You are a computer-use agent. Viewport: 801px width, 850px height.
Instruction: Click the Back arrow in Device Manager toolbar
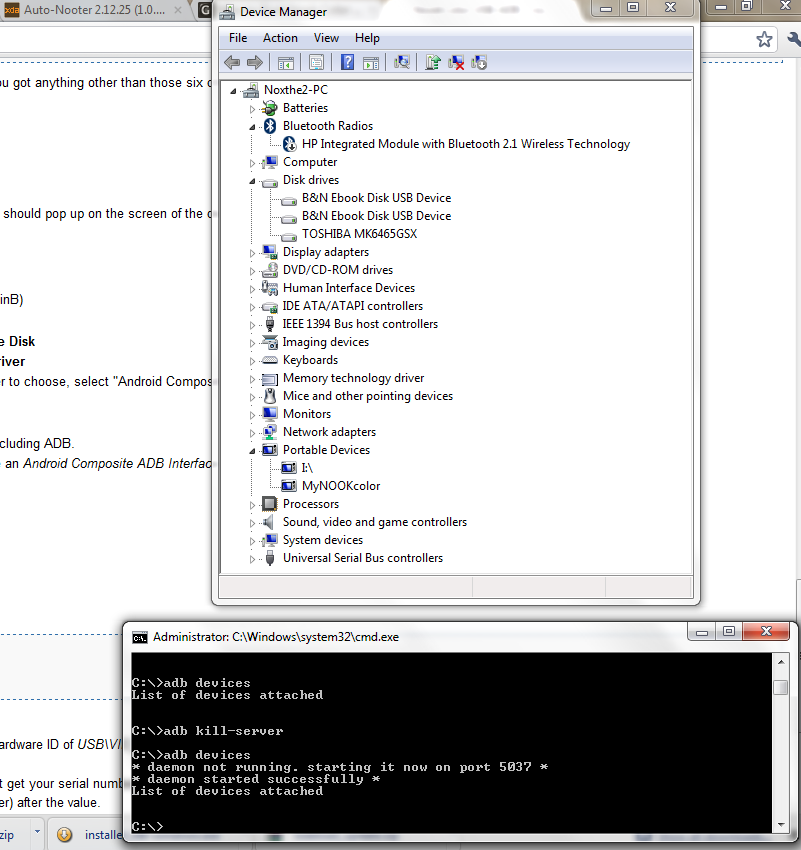click(232, 63)
